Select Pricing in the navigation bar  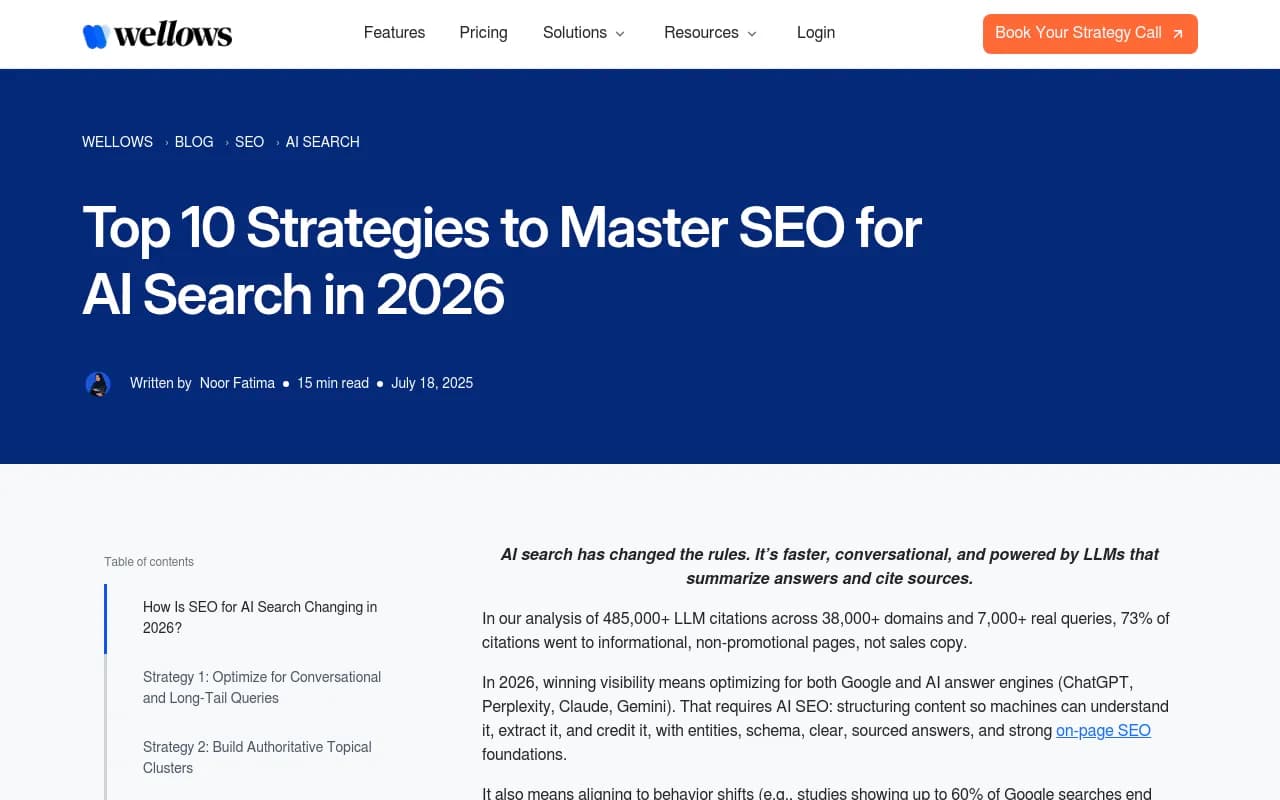483,33
